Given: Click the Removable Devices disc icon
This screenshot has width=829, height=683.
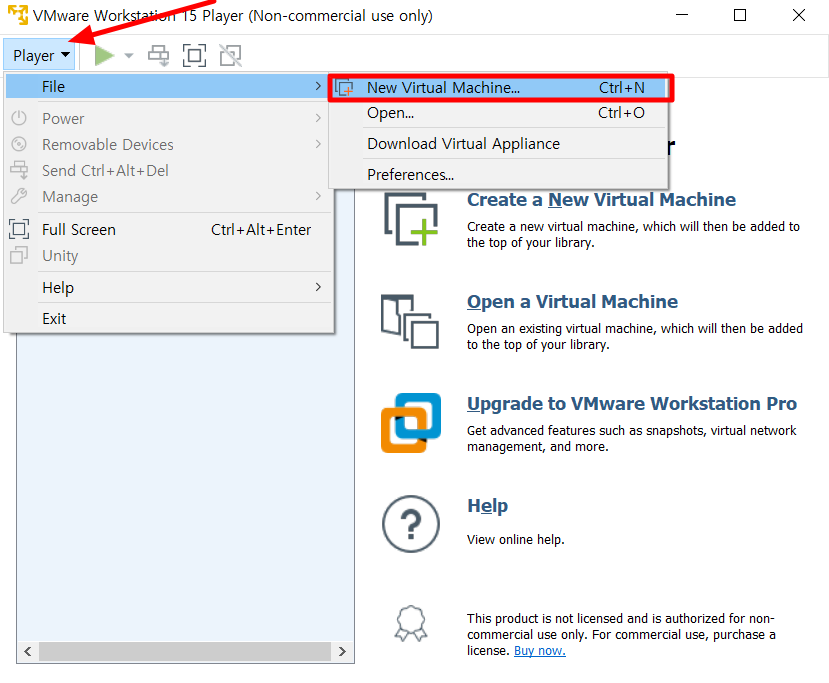Looking at the screenshot, I should 19,144.
